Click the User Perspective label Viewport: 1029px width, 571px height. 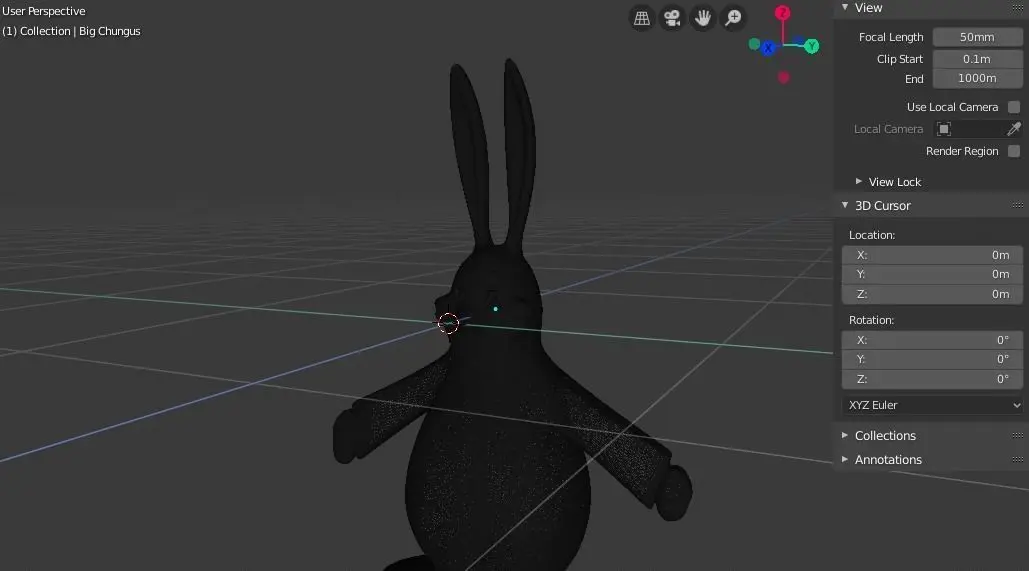coord(44,11)
